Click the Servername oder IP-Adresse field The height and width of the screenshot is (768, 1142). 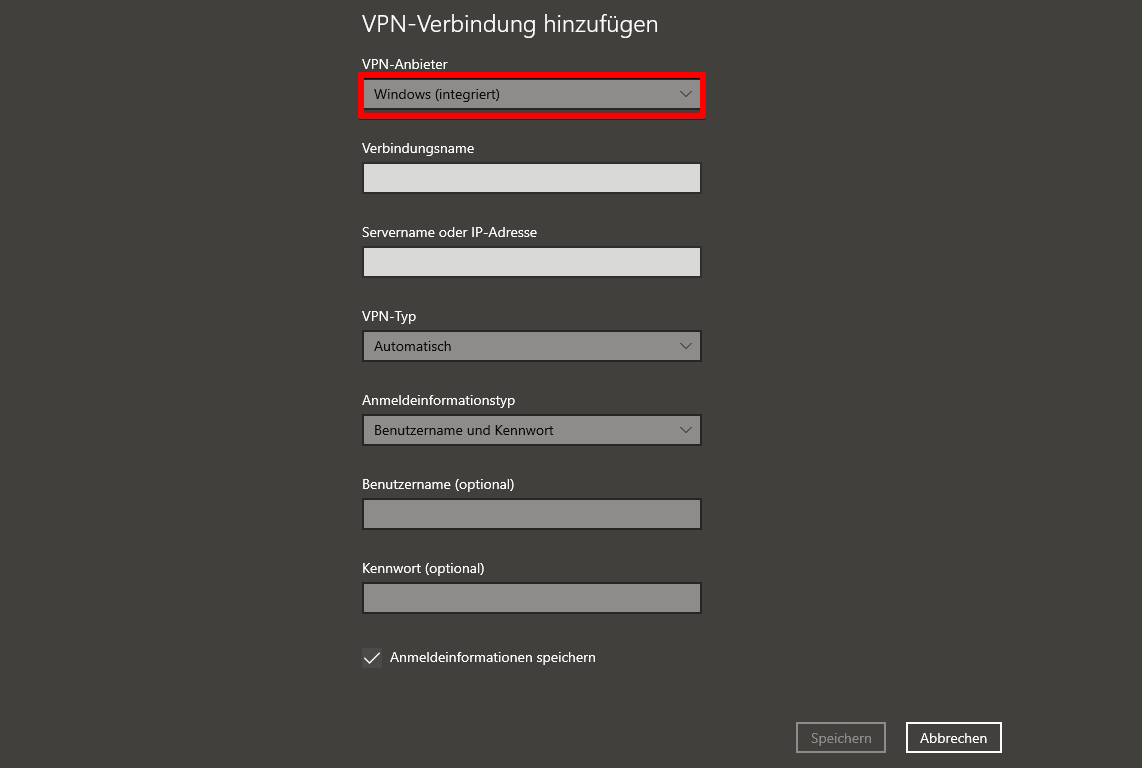532,262
